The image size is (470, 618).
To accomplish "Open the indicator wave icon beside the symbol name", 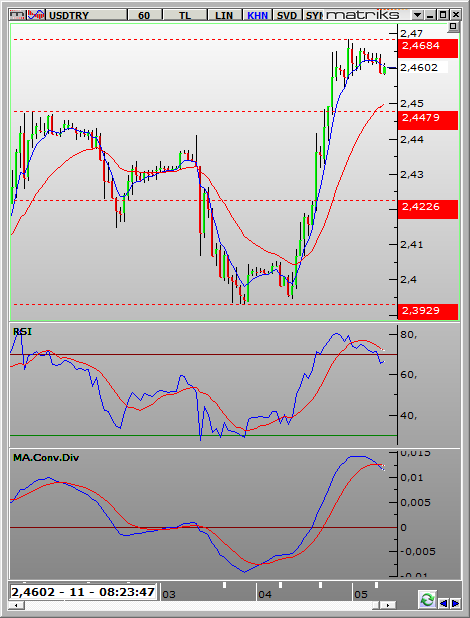I will [x=36, y=15].
